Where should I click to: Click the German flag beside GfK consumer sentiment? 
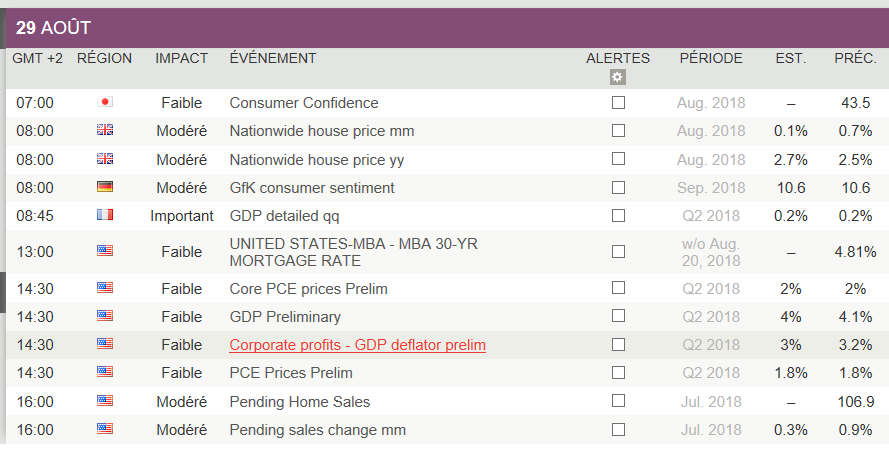click(105, 187)
